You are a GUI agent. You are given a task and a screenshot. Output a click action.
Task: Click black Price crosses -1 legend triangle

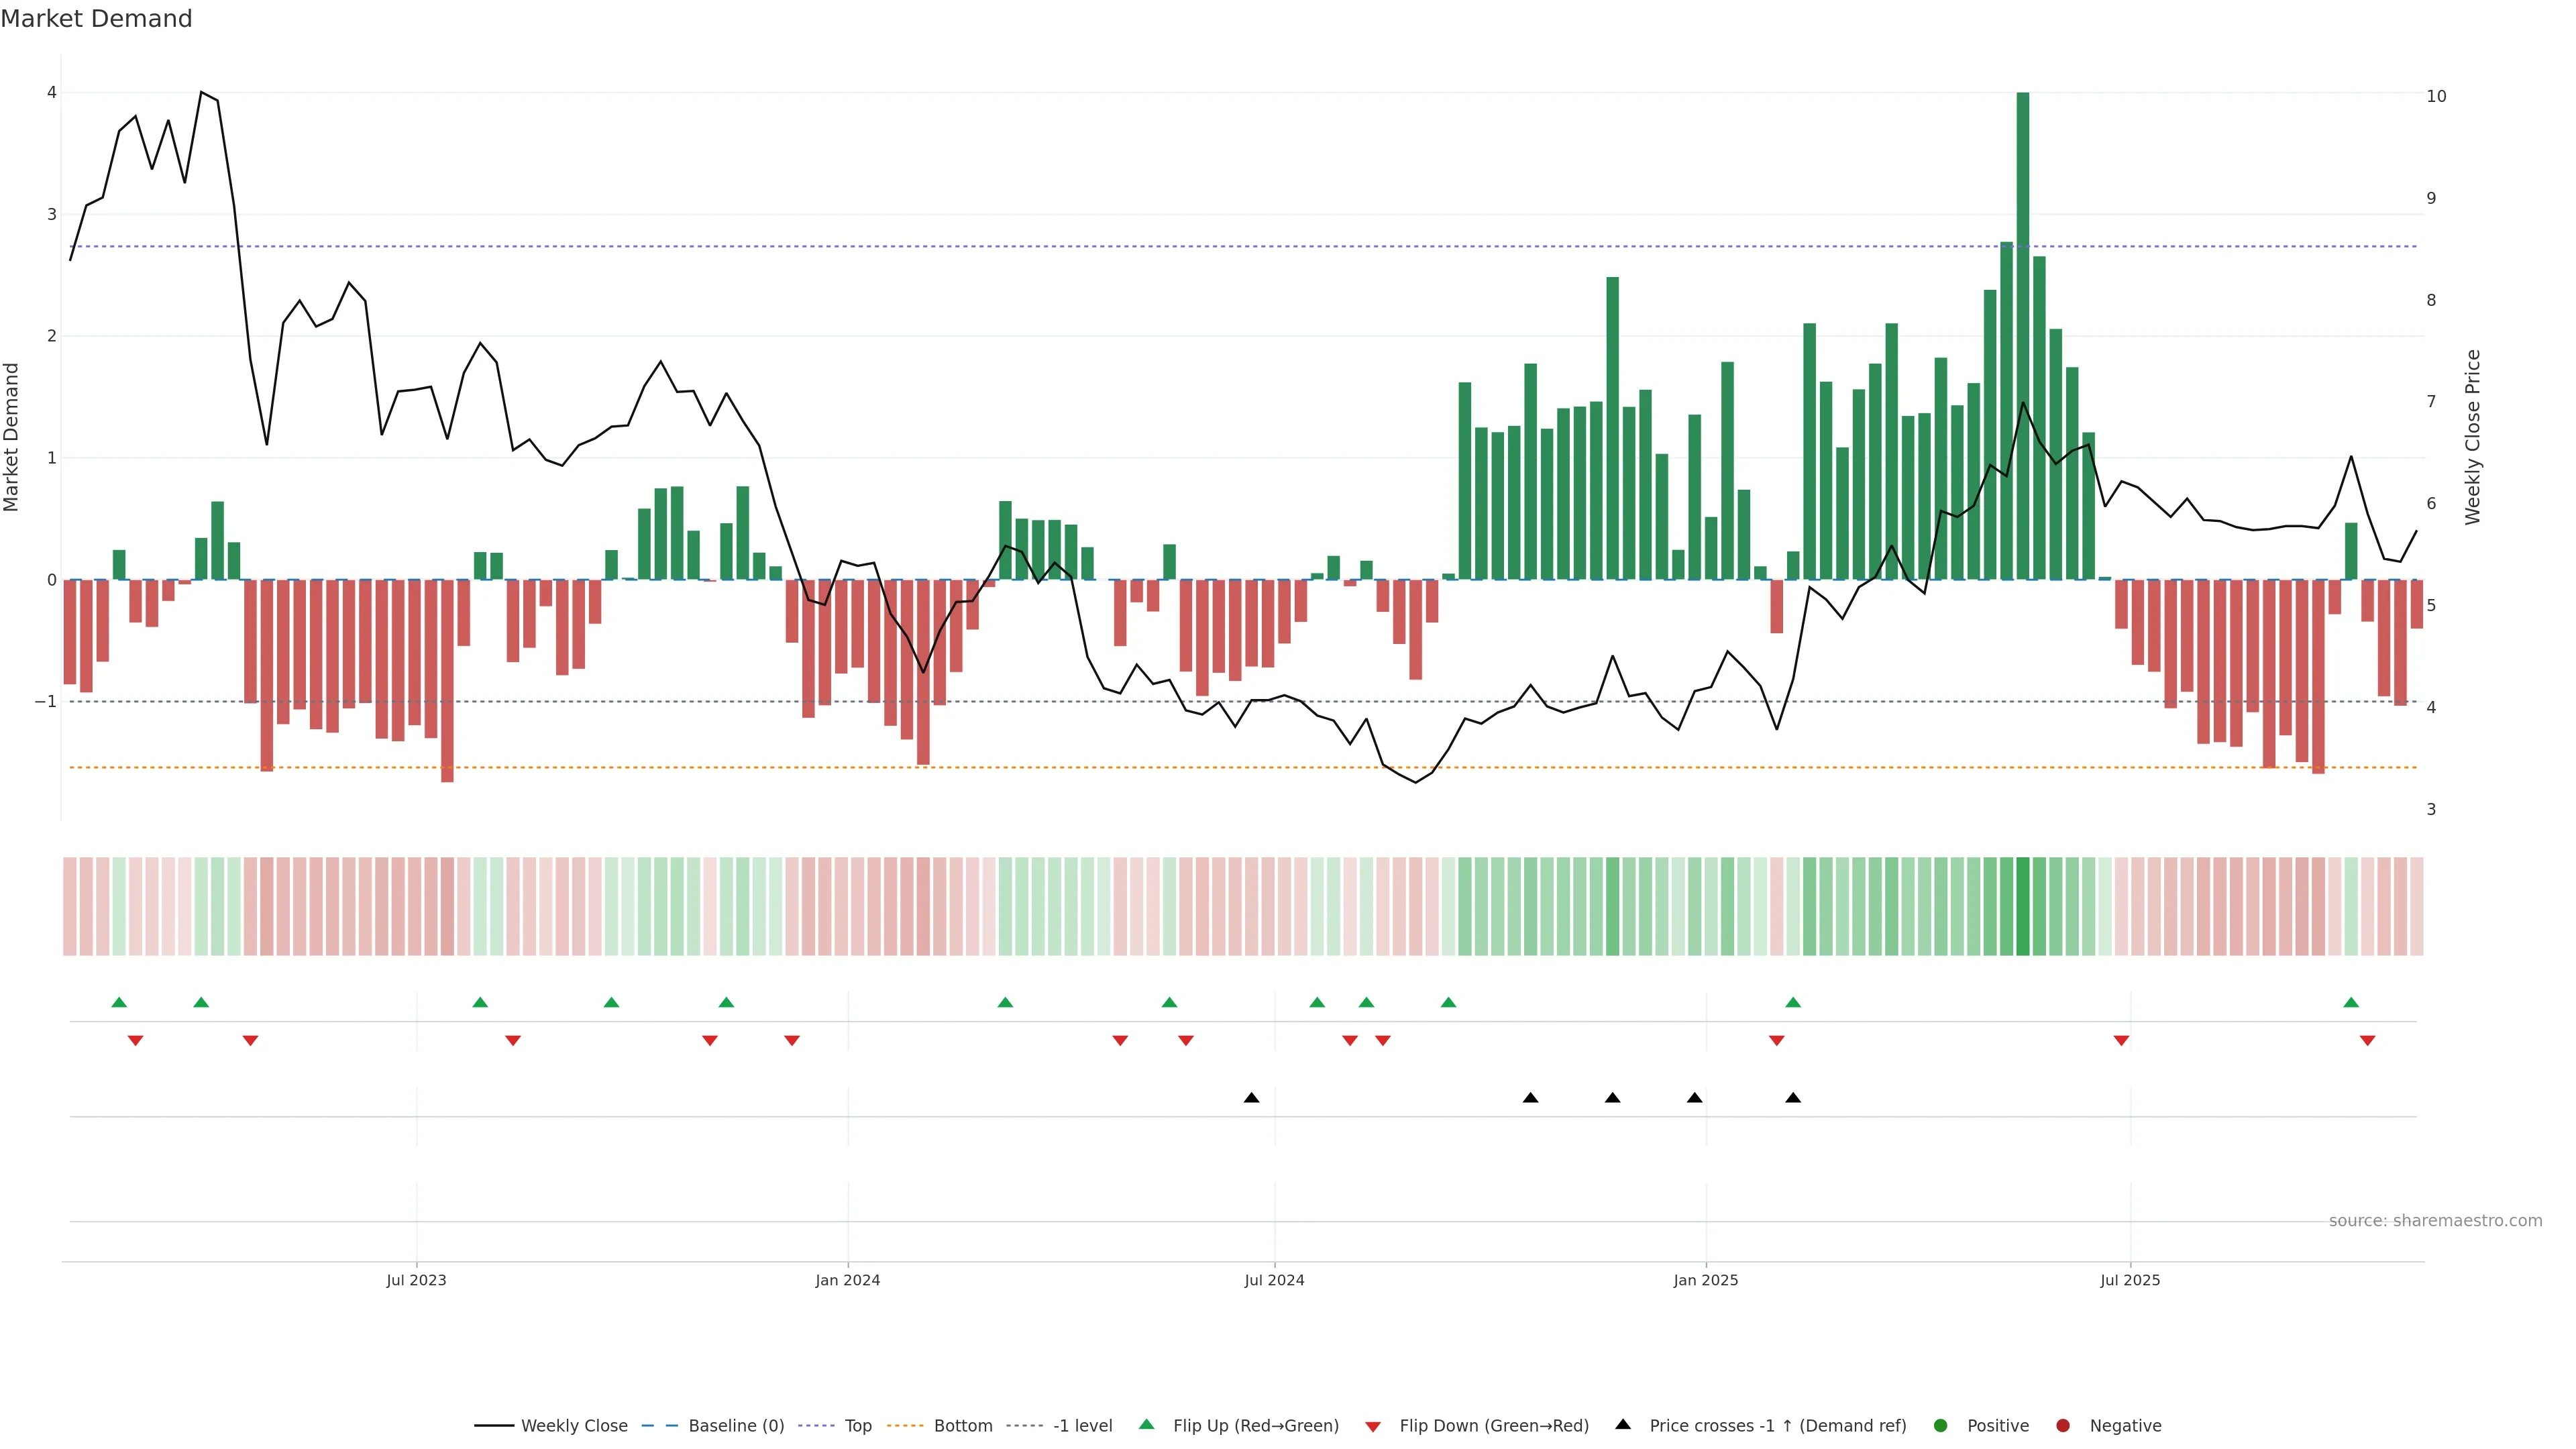(1623, 1425)
